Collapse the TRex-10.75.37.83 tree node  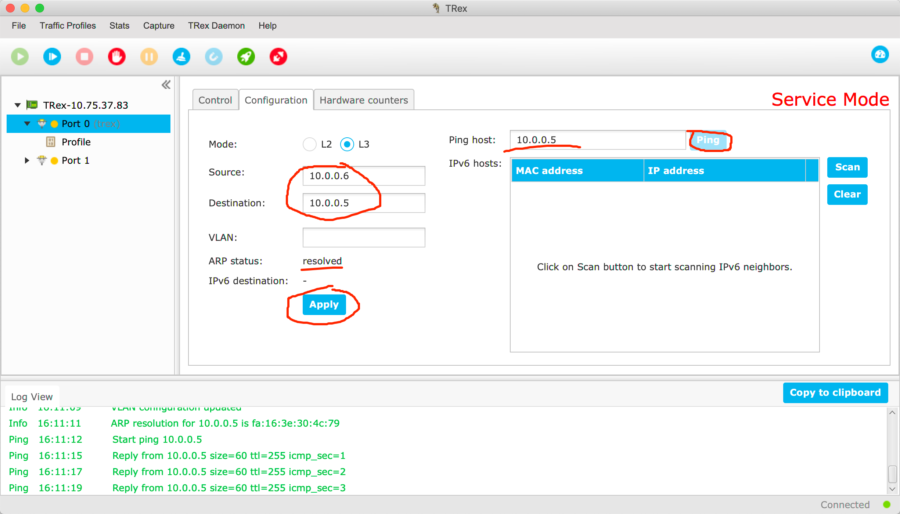point(18,105)
